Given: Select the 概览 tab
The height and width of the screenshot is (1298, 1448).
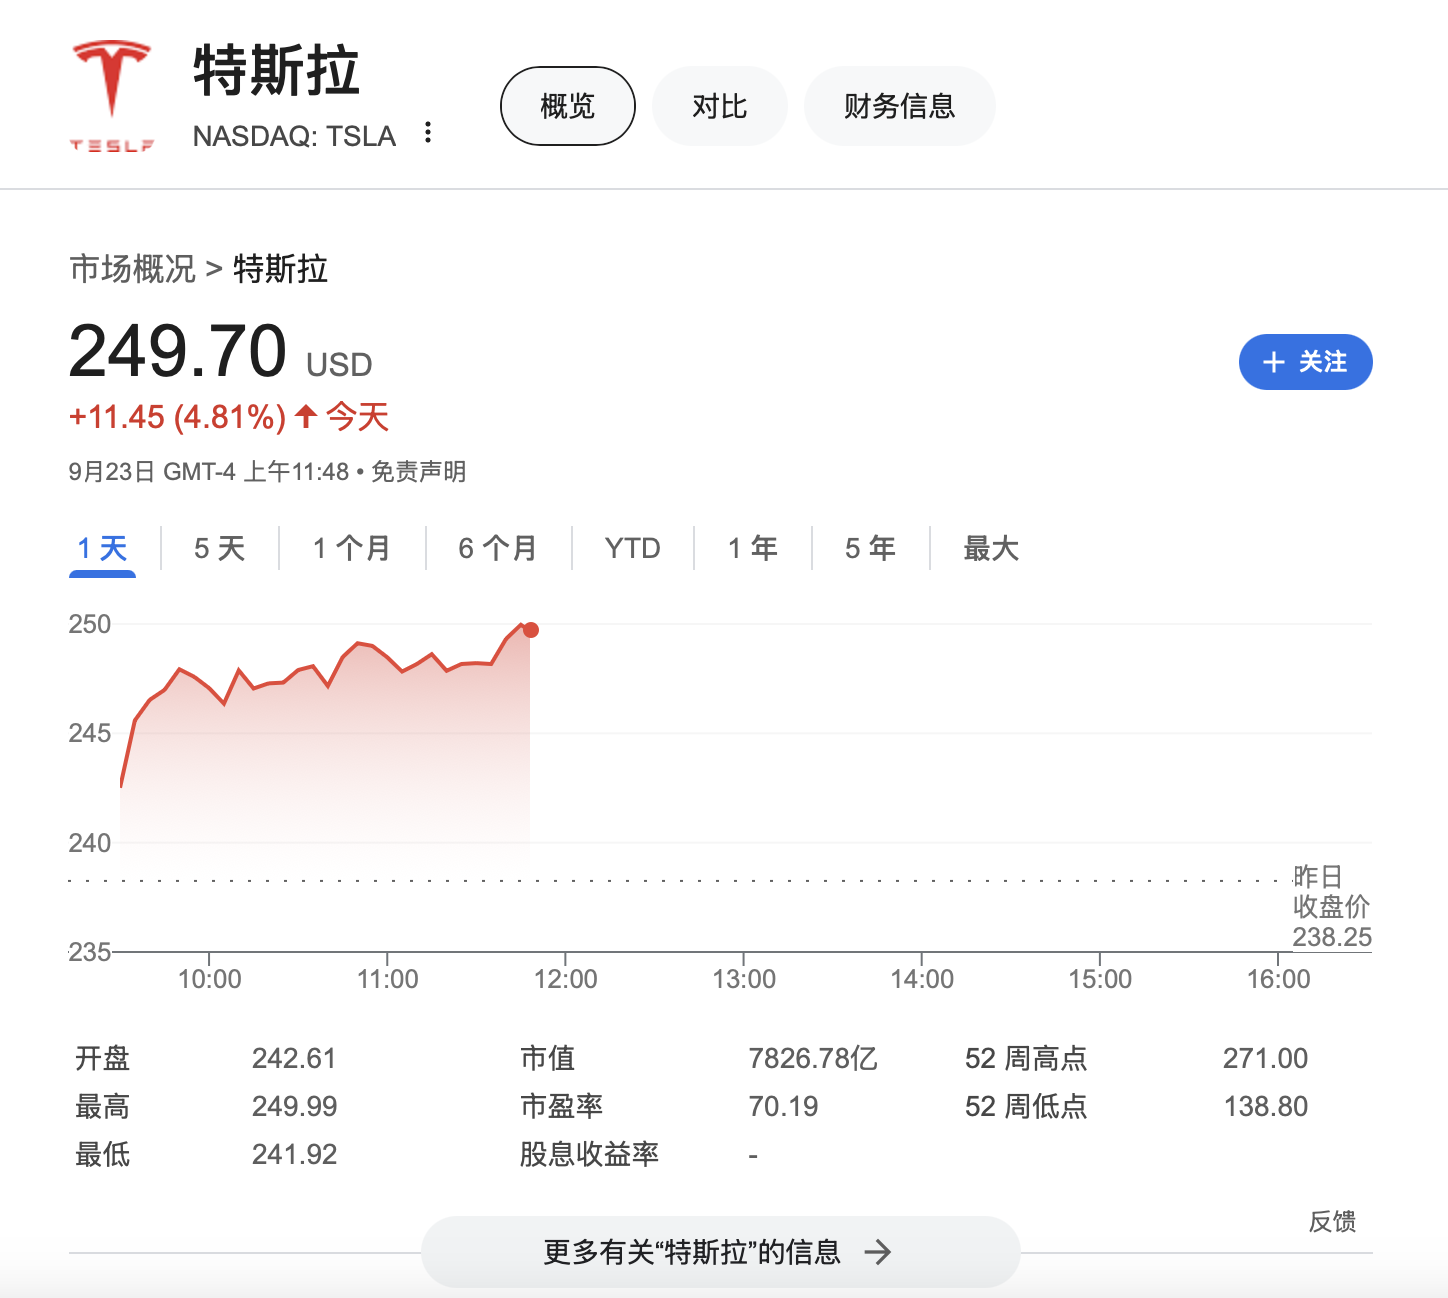Looking at the screenshot, I should tap(567, 105).
